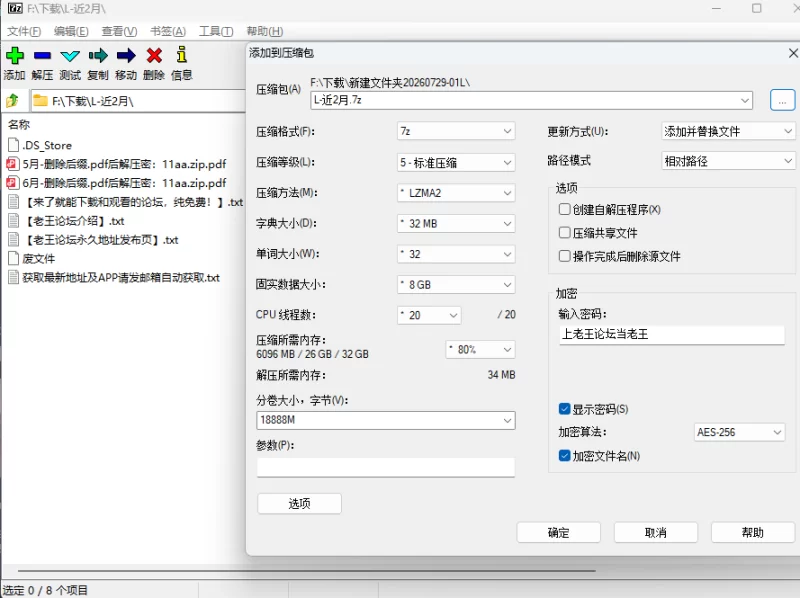The image size is (800, 598).
Task: Click the blue minus Extract (解压) icon
Action: [x=42, y=55]
